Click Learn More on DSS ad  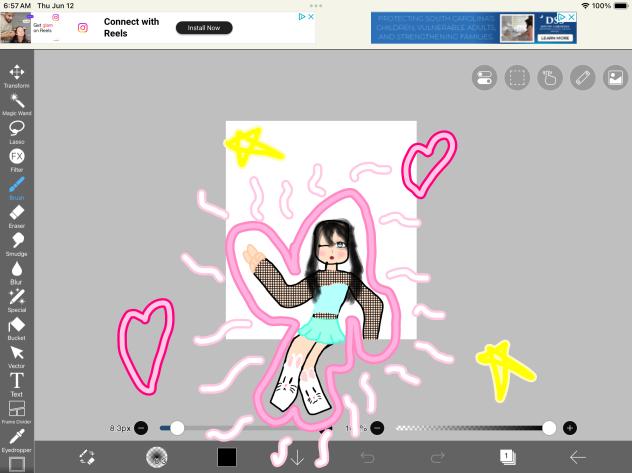(x=555, y=38)
